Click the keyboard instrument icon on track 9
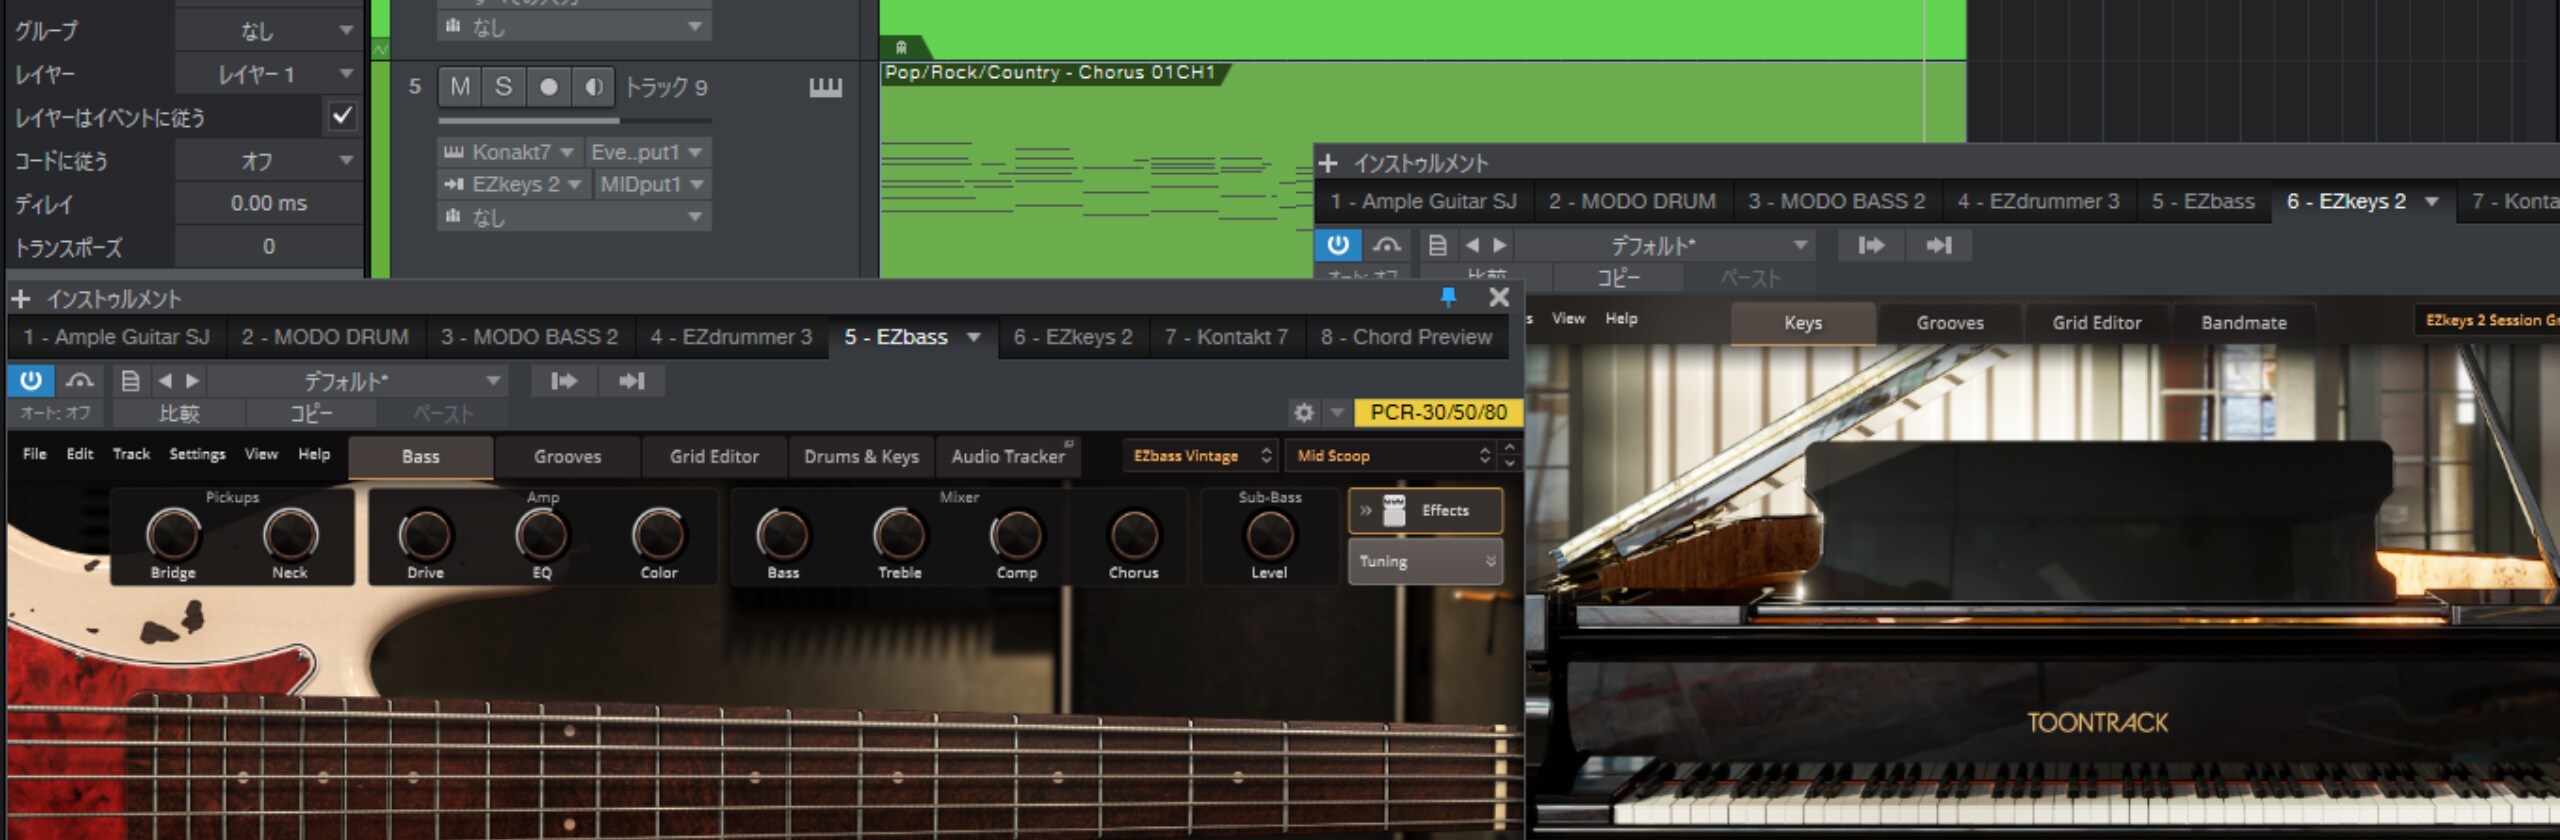Image resolution: width=2560 pixels, height=840 pixels. click(x=826, y=88)
